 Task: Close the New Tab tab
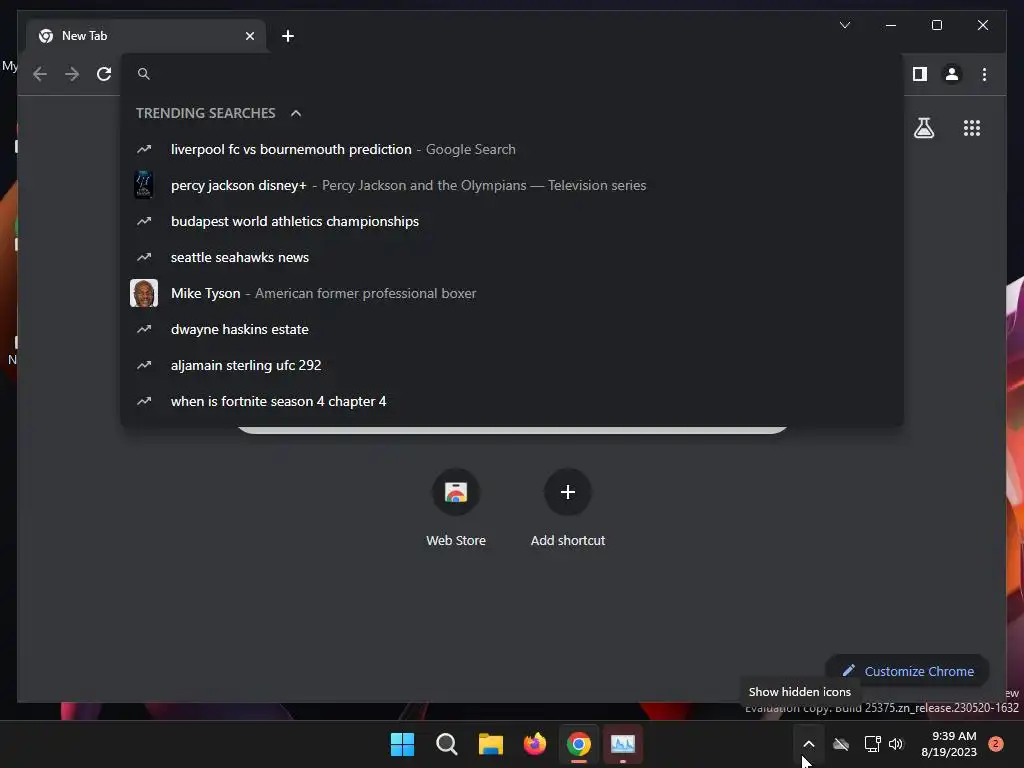249,36
